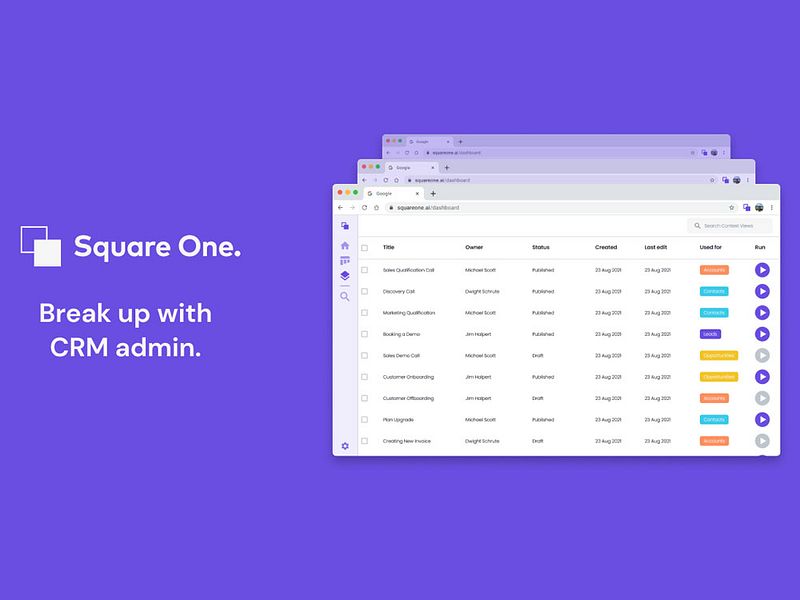Check the Booking a Demo row checkbox
Screen dimensions: 800x600
[x=364, y=334]
